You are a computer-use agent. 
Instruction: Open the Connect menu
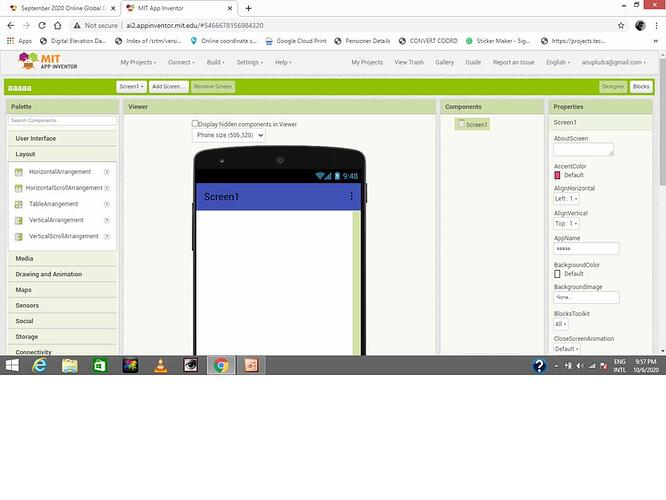(x=181, y=62)
